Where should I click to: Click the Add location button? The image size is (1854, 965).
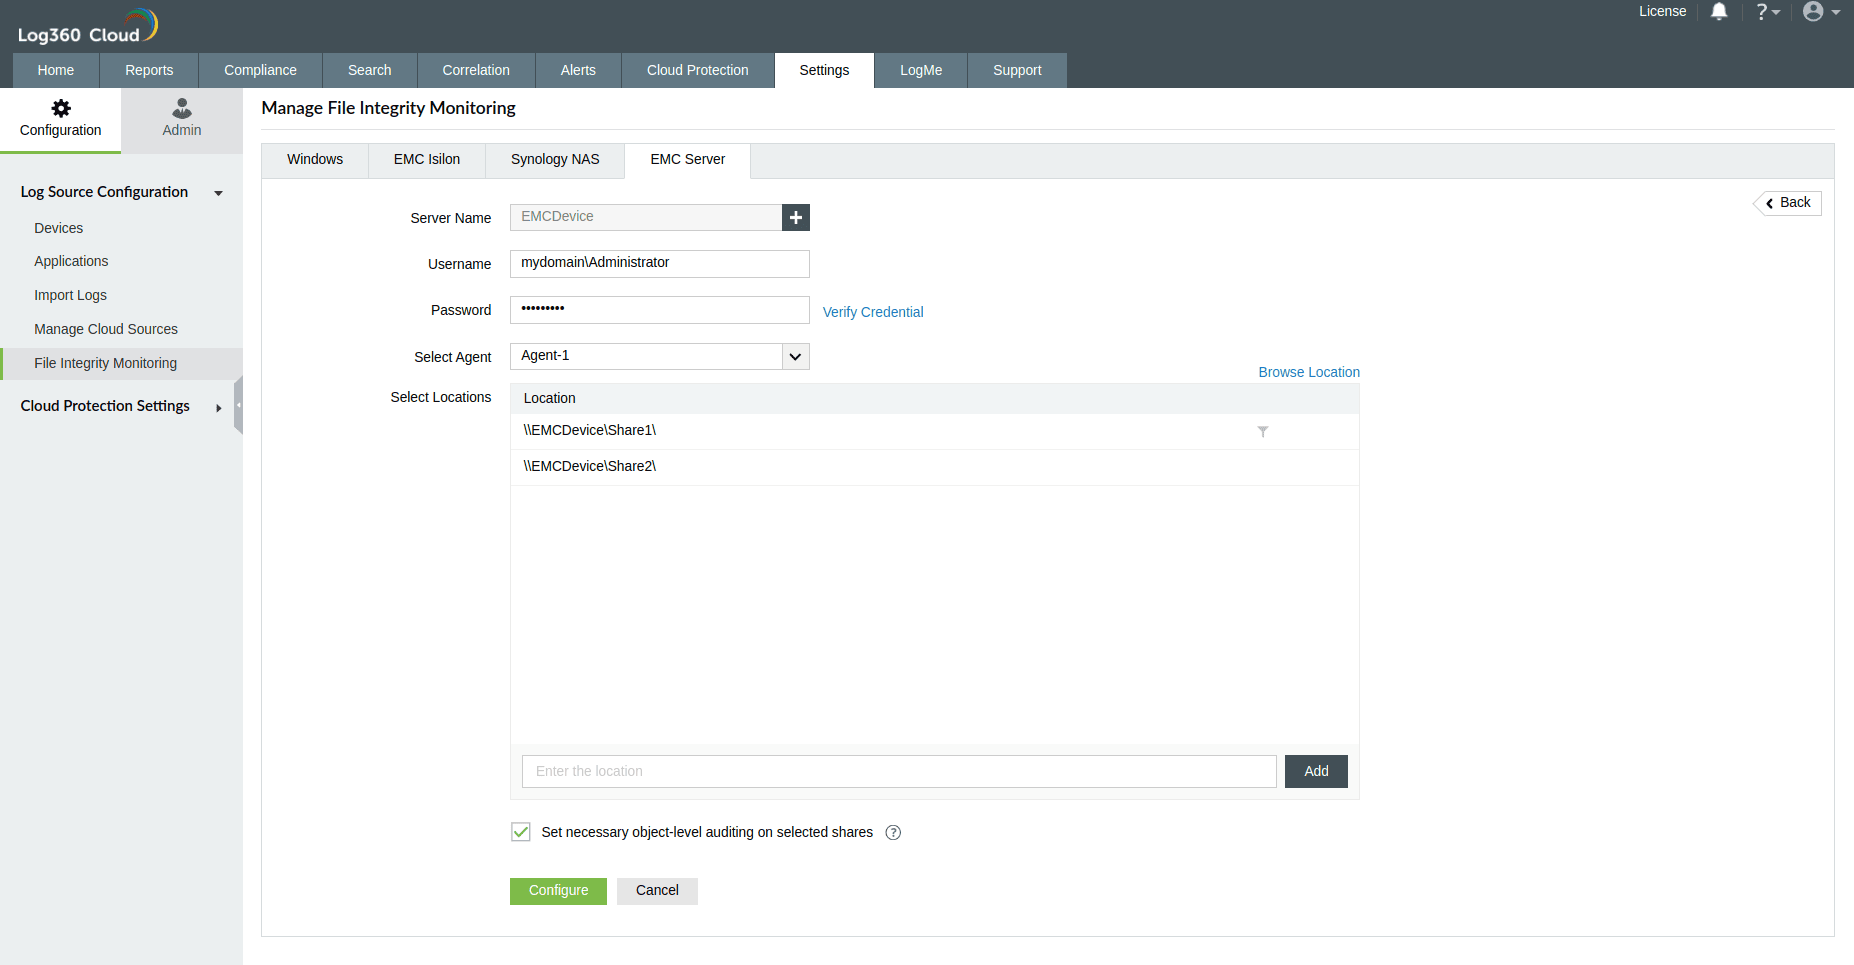pyautogui.click(x=1316, y=771)
